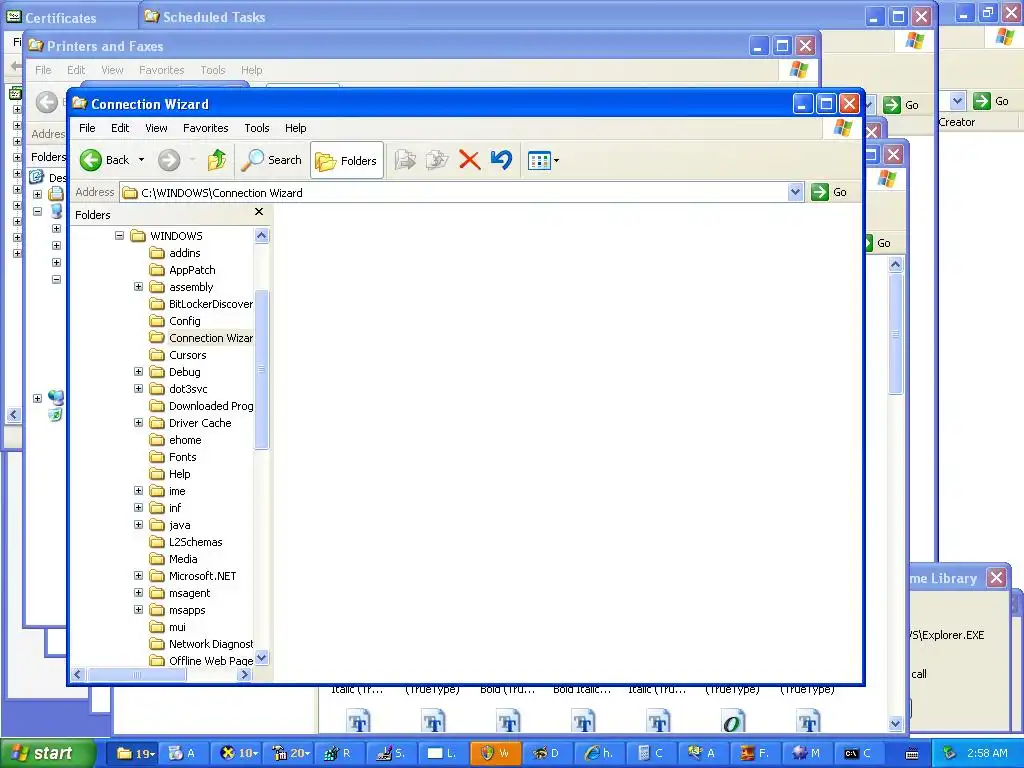Go up one folder level
The image size is (1024, 768).
(217, 160)
